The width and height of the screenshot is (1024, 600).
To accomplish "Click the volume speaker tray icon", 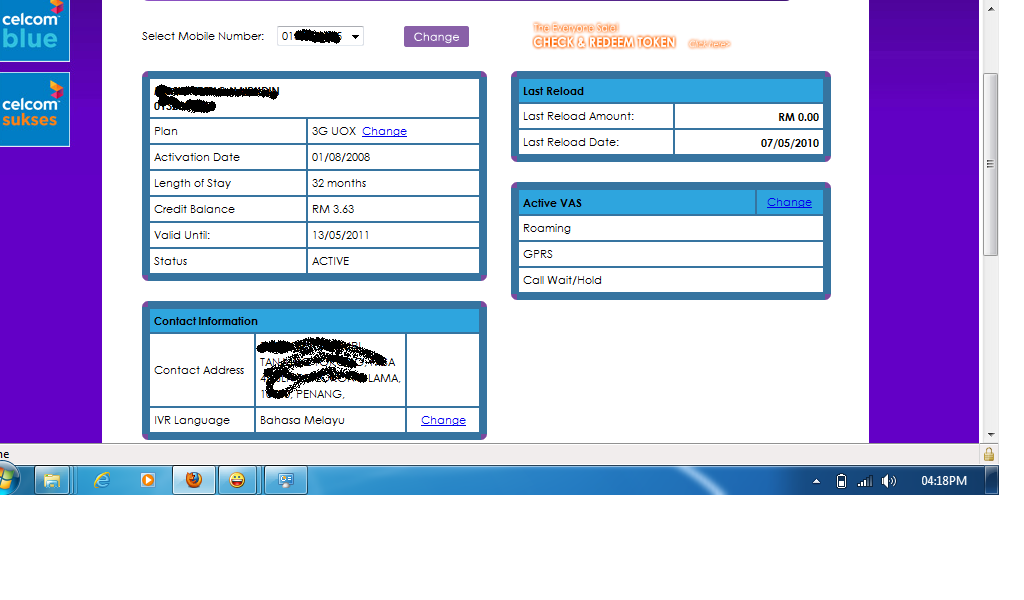I will pyautogui.click(x=889, y=481).
